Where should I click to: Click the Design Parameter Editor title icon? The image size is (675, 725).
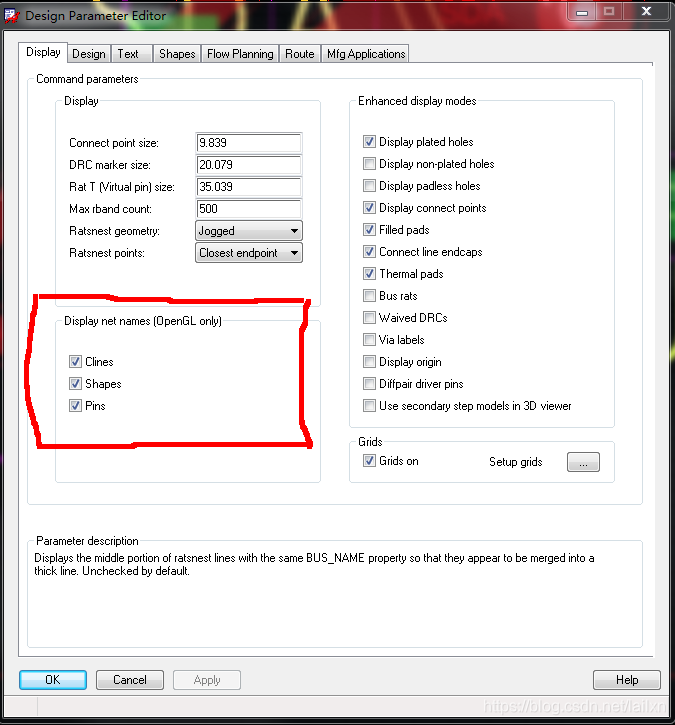(10, 15)
